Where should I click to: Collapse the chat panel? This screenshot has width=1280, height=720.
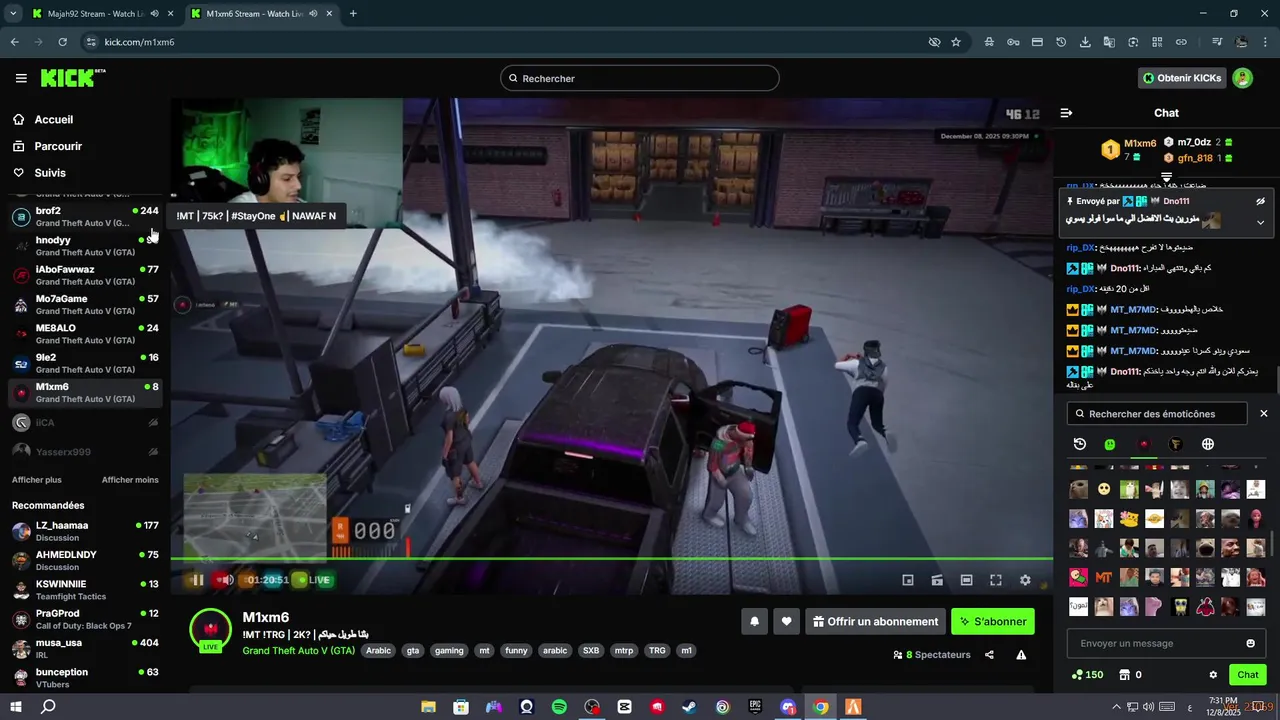(1066, 113)
